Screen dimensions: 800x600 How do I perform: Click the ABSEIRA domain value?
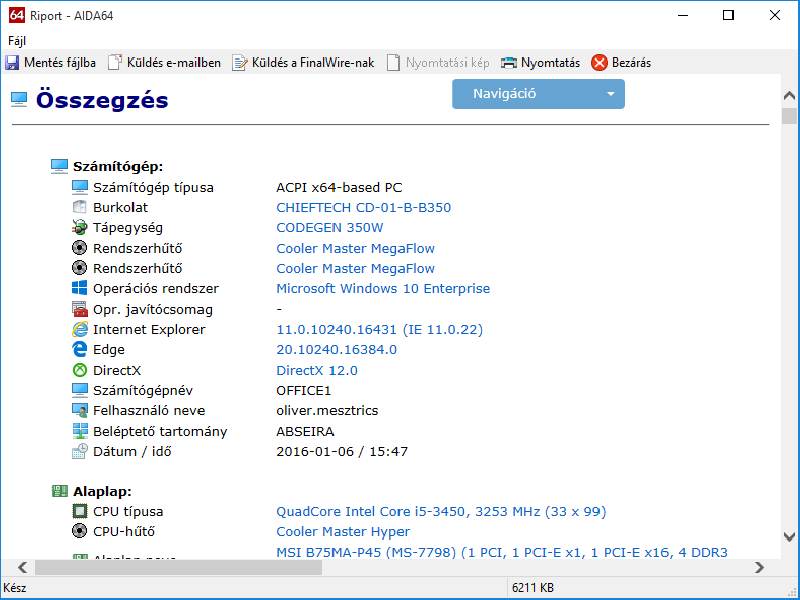305,432
